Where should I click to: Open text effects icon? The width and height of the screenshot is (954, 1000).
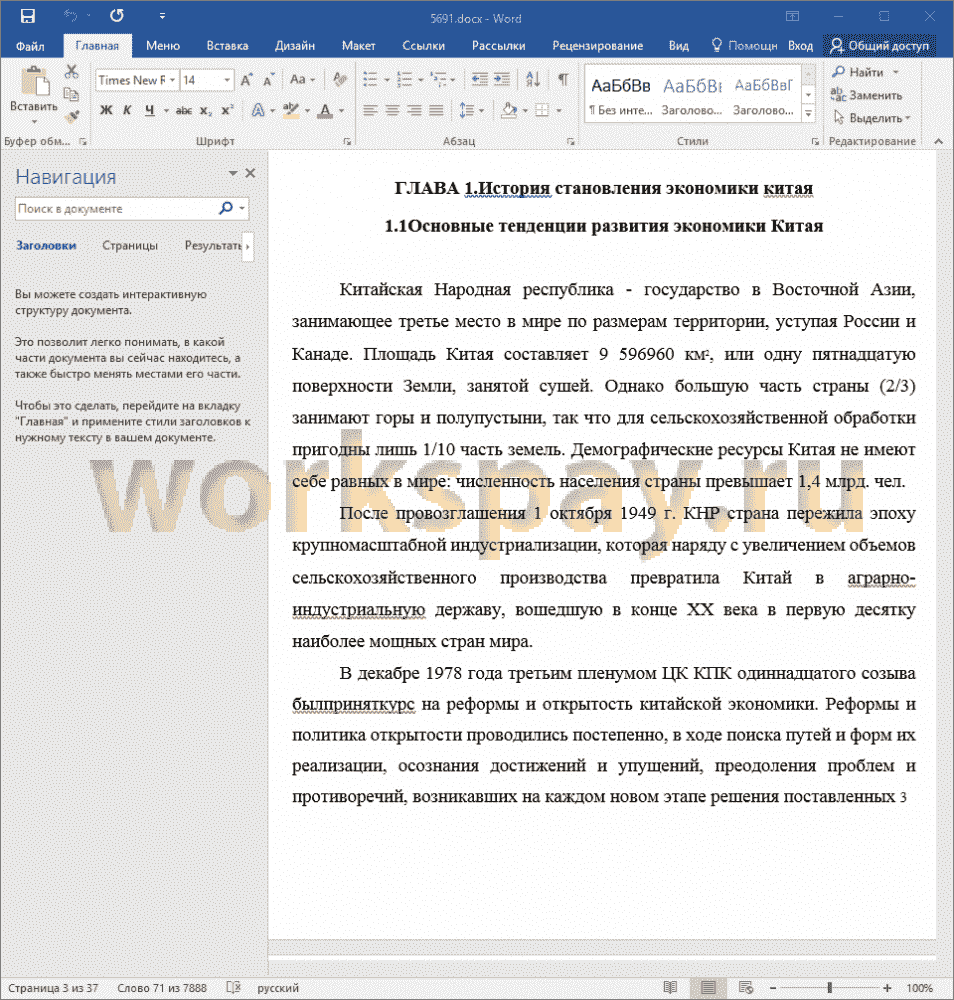pyautogui.click(x=258, y=110)
